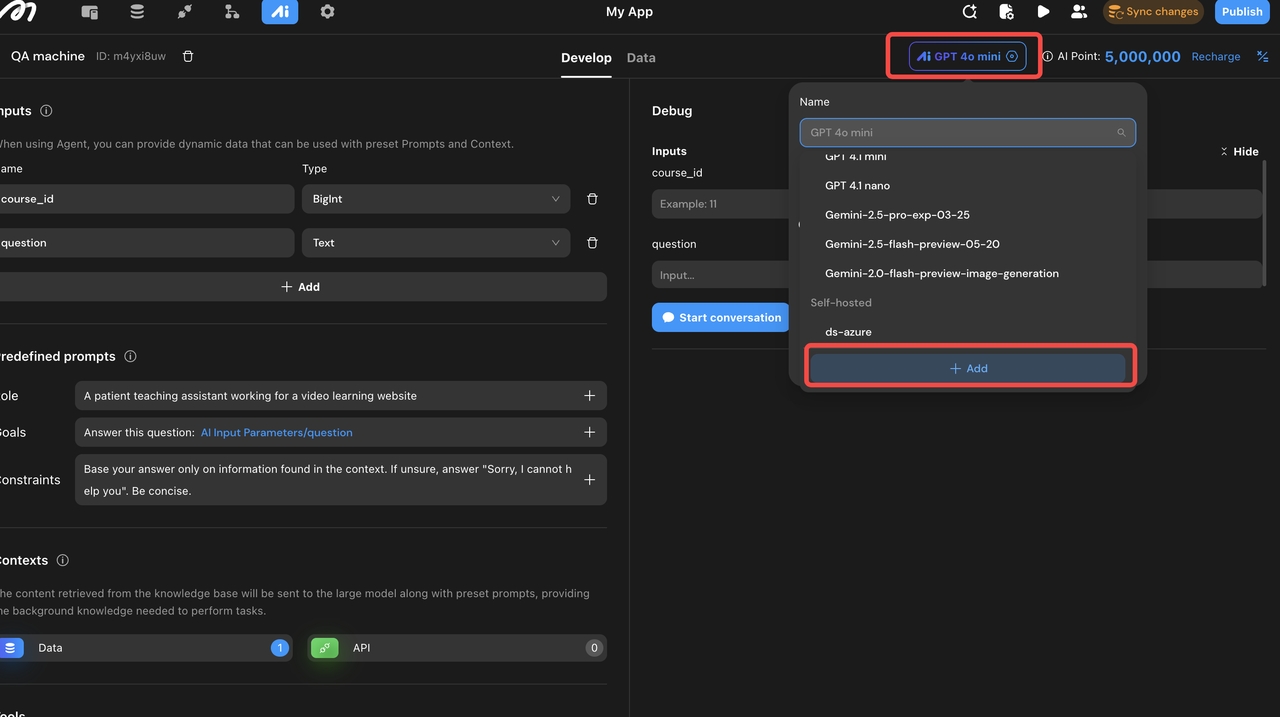Click the API plug connector icon
The height and width of the screenshot is (717, 1280).
click(x=184, y=12)
